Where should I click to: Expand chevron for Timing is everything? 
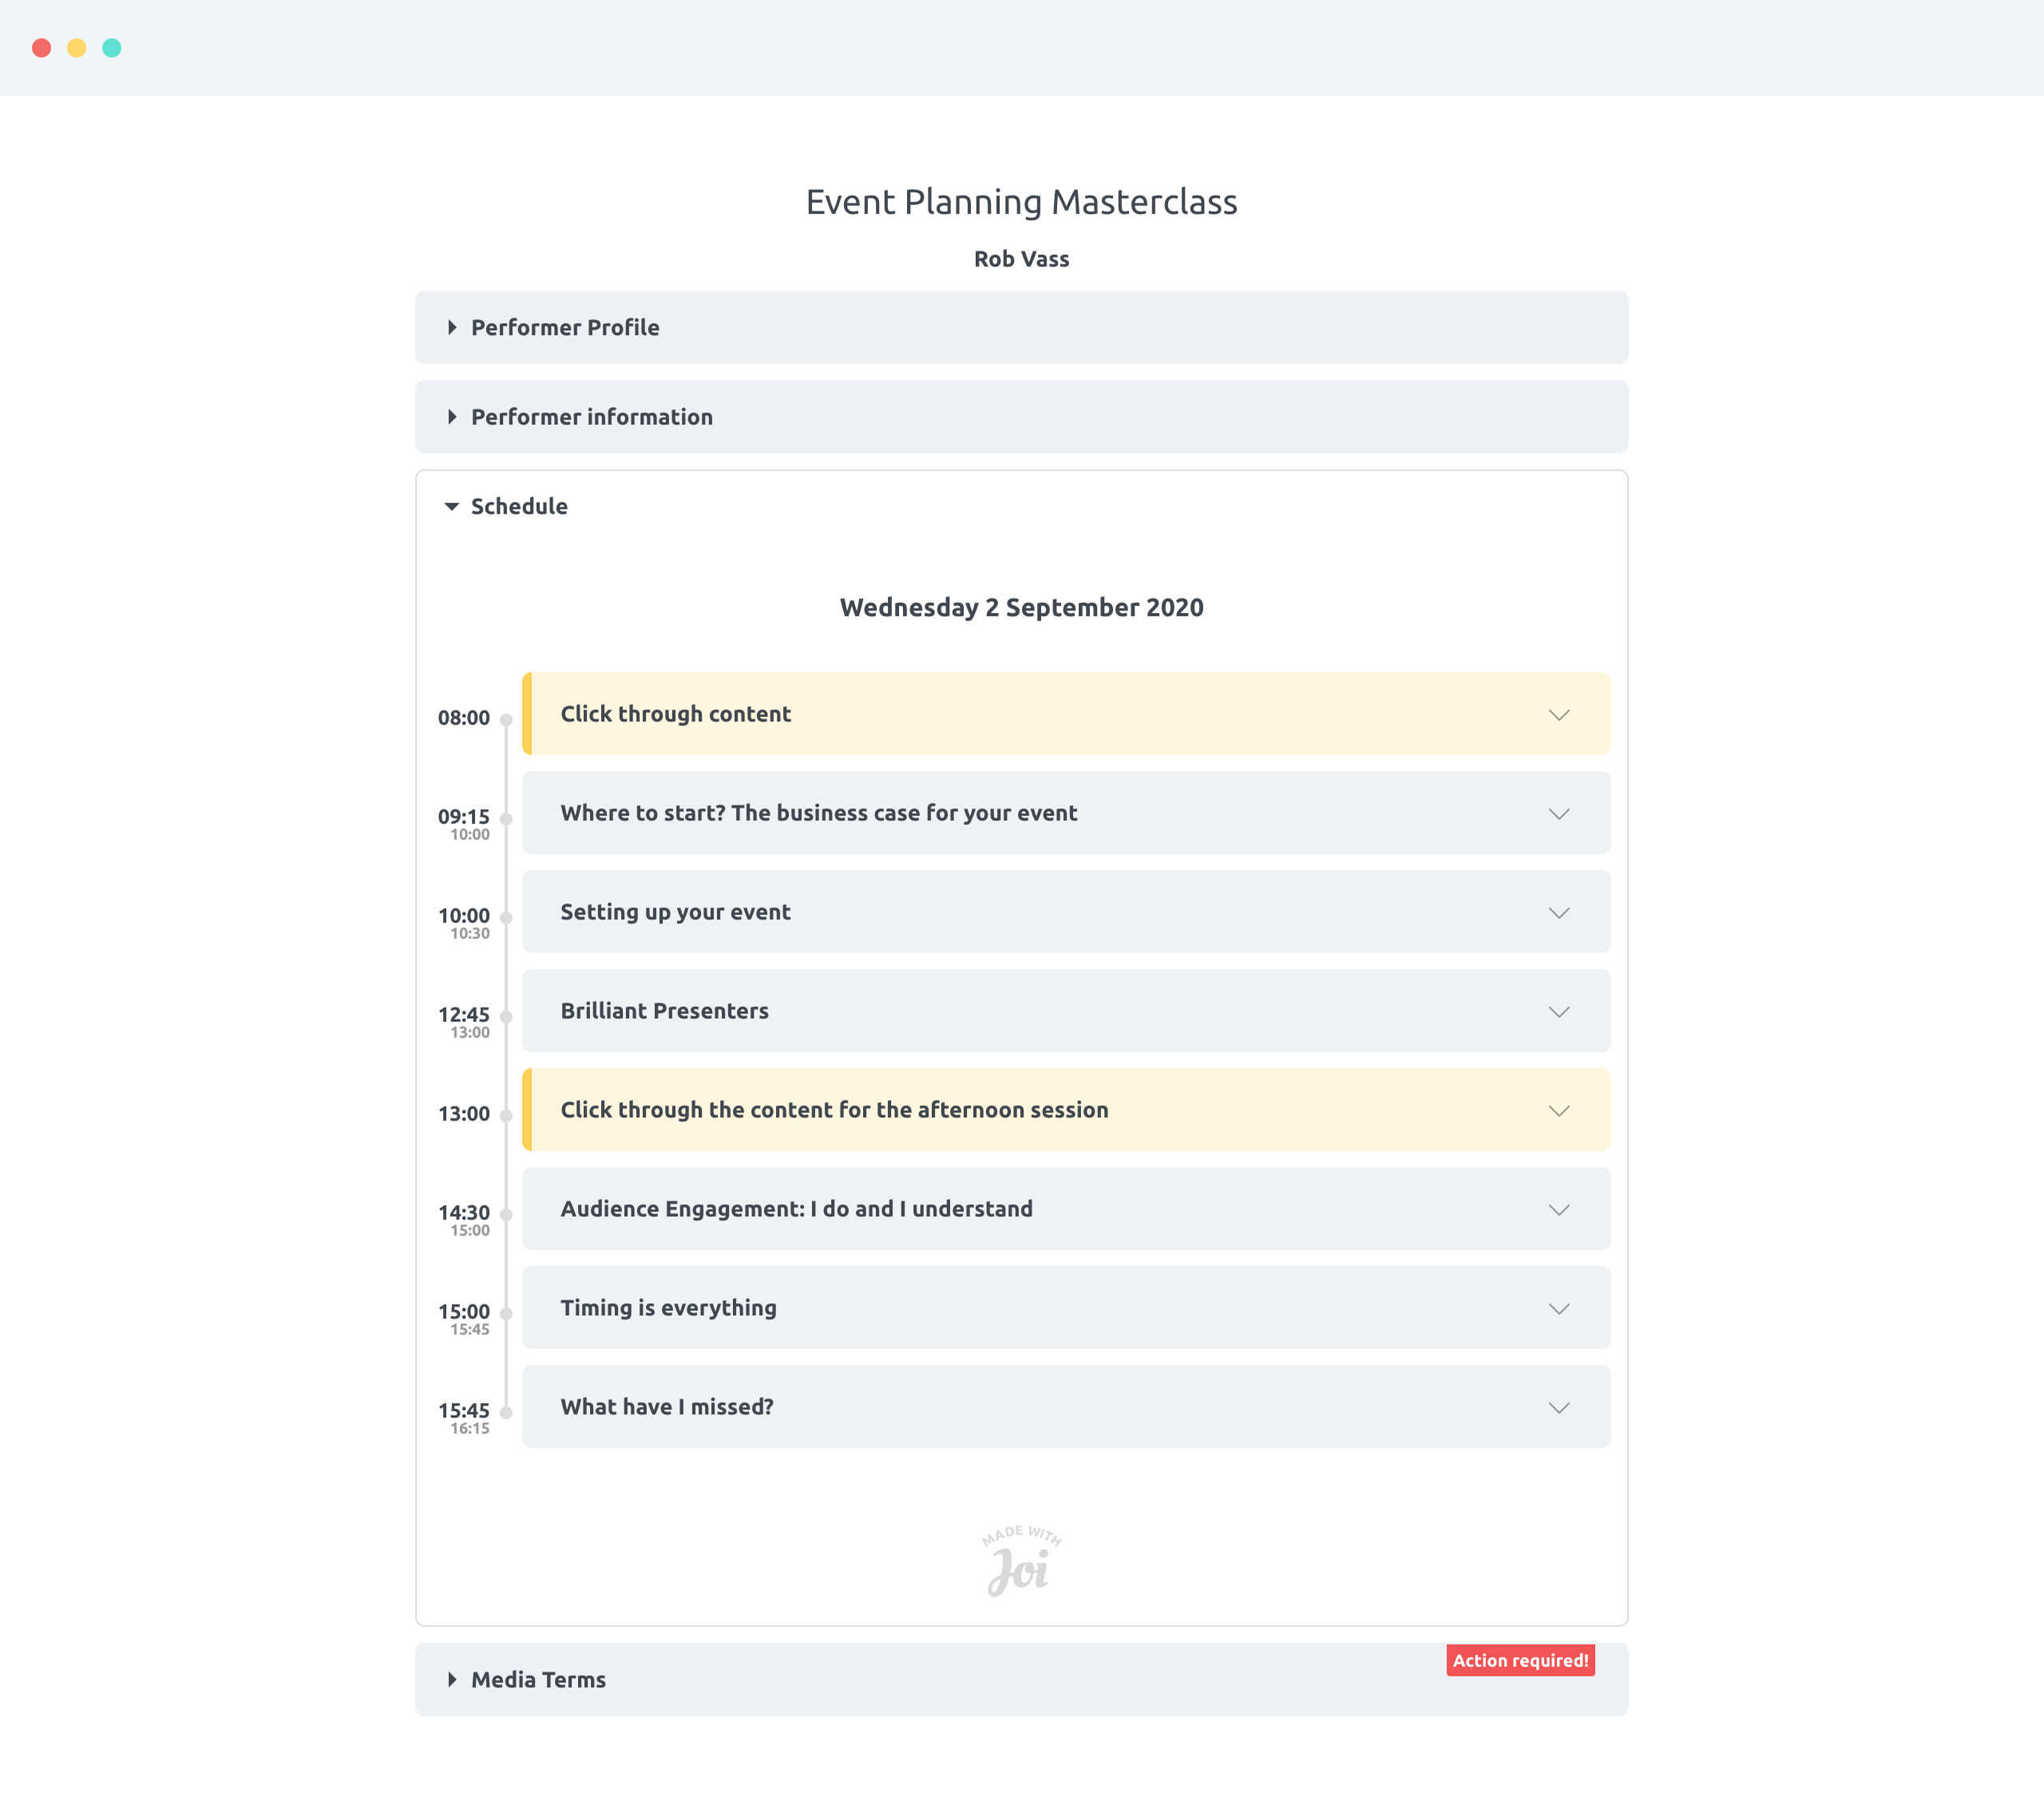point(1558,1309)
